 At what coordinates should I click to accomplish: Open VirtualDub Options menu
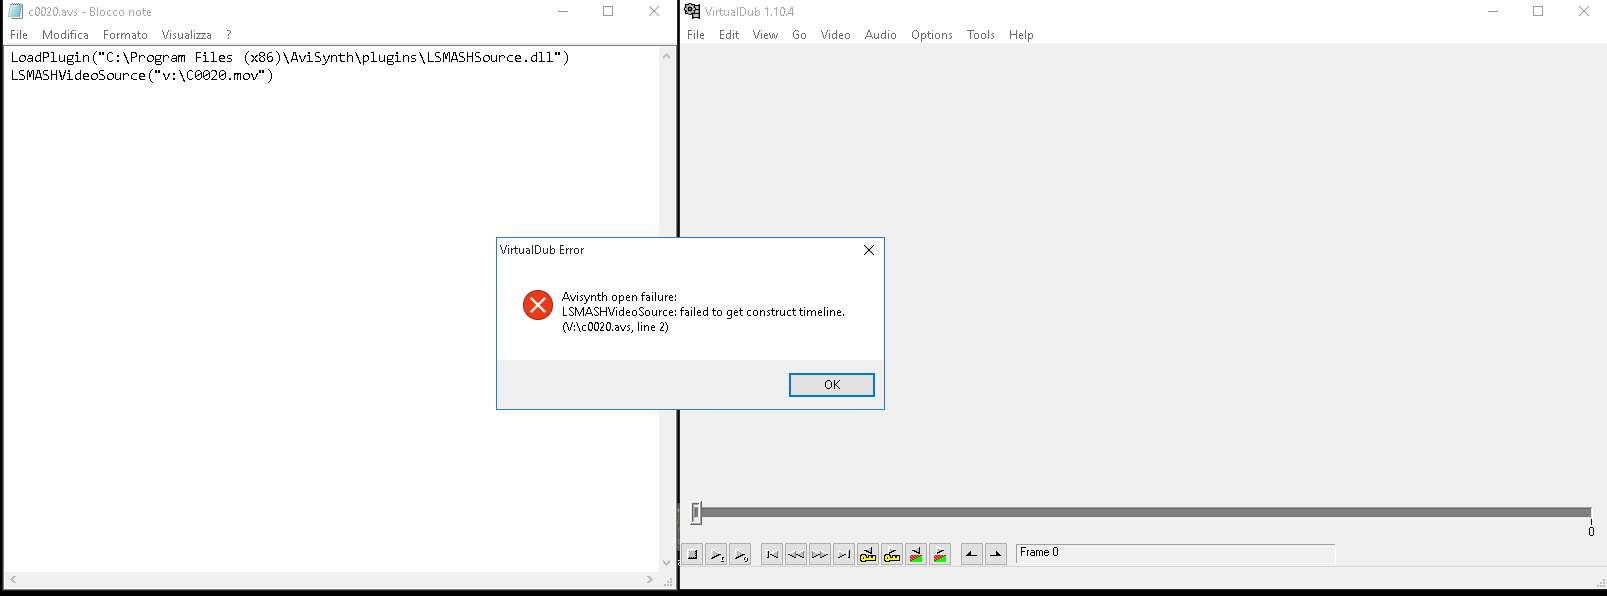[x=931, y=35]
